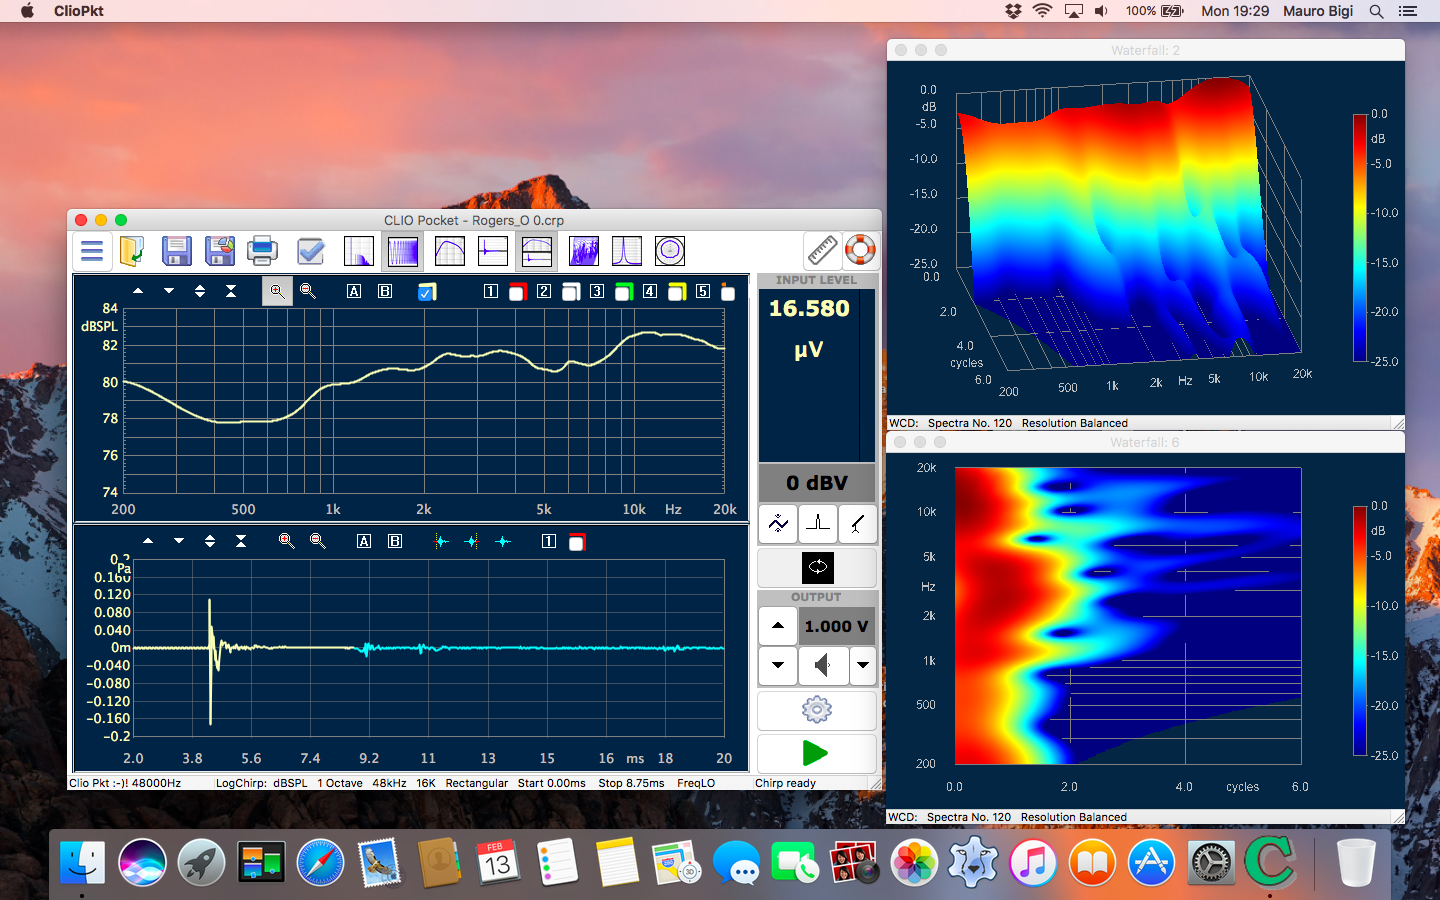Viewport: 1440px width, 900px height.
Task: Open the settings gear in the output panel
Action: 816,710
